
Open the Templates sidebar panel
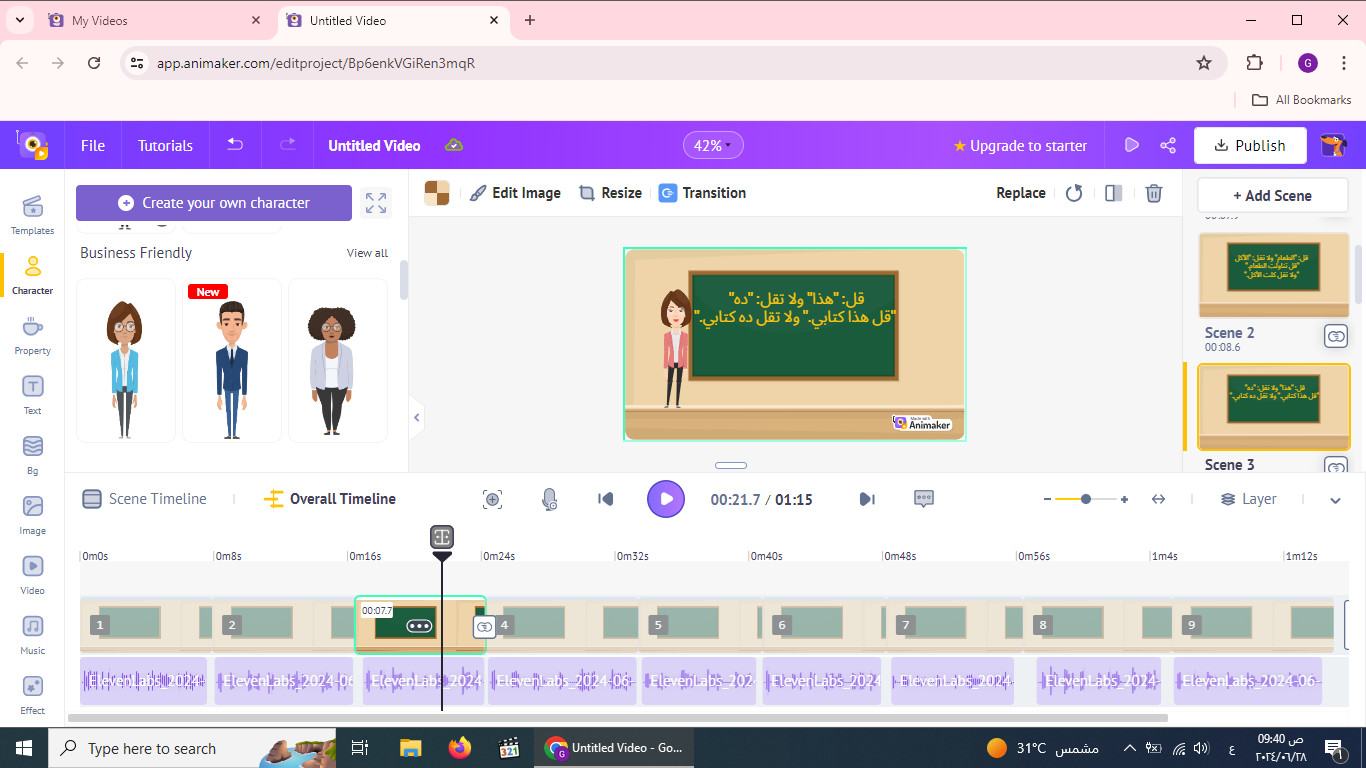click(x=32, y=214)
